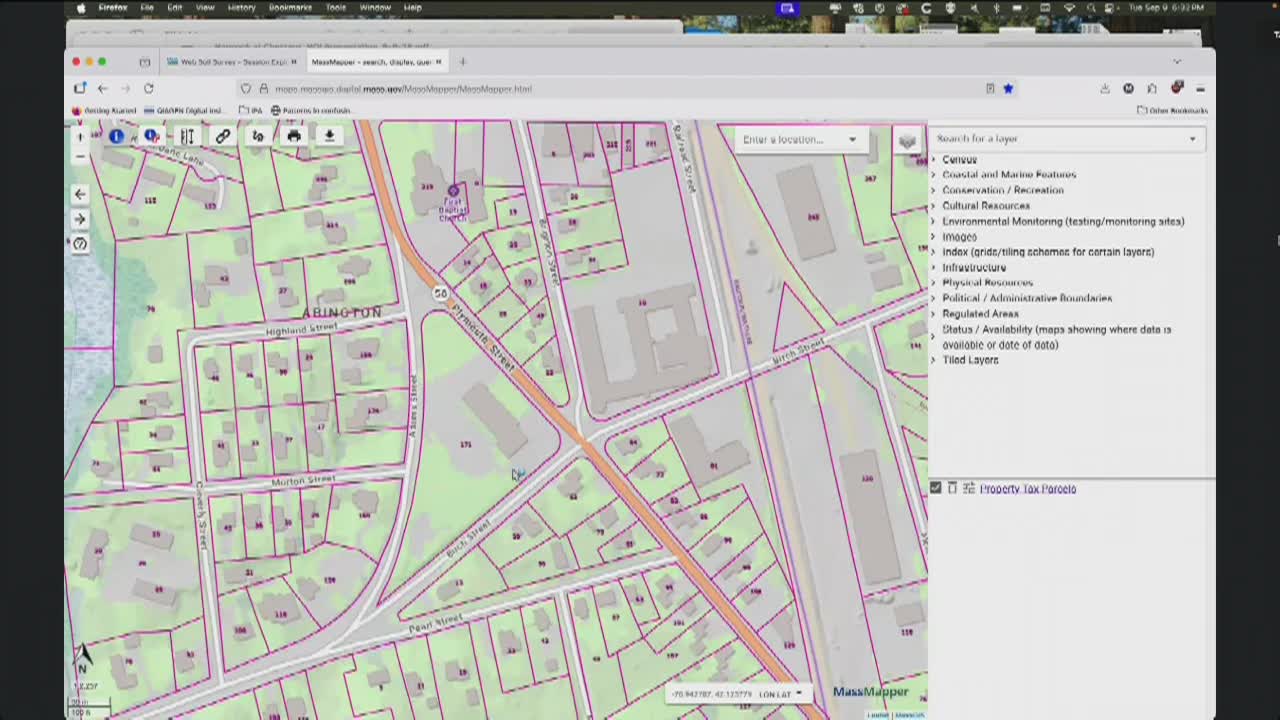Click the print map icon
The height and width of the screenshot is (720, 1280).
click(x=293, y=136)
